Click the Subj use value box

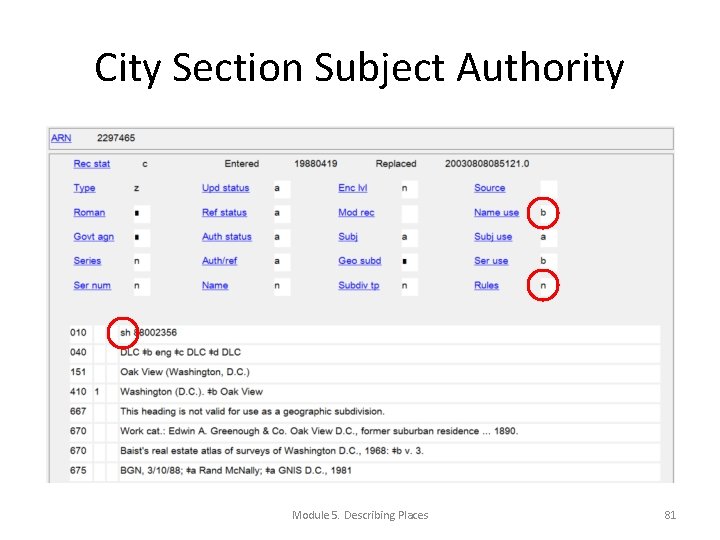[x=548, y=237]
